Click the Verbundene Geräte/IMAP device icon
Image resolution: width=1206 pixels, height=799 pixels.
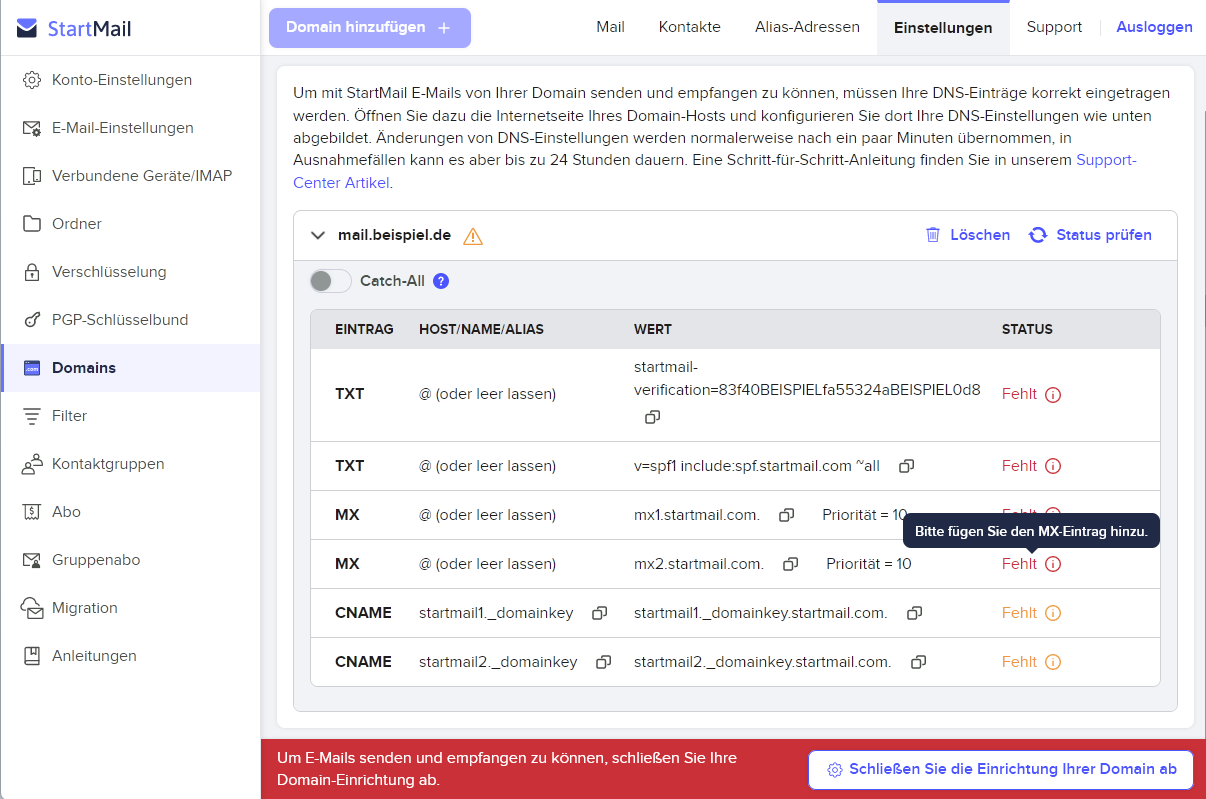tap(32, 176)
